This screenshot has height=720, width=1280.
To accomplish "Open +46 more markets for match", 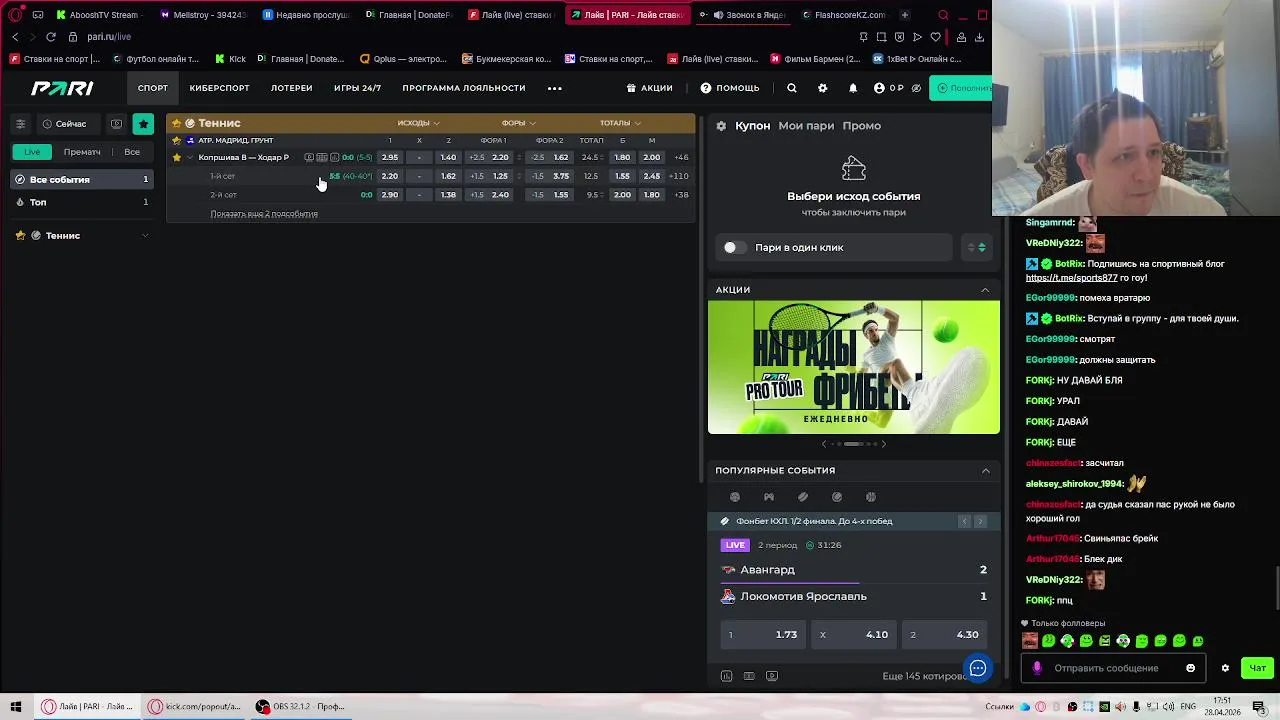I will point(681,157).
